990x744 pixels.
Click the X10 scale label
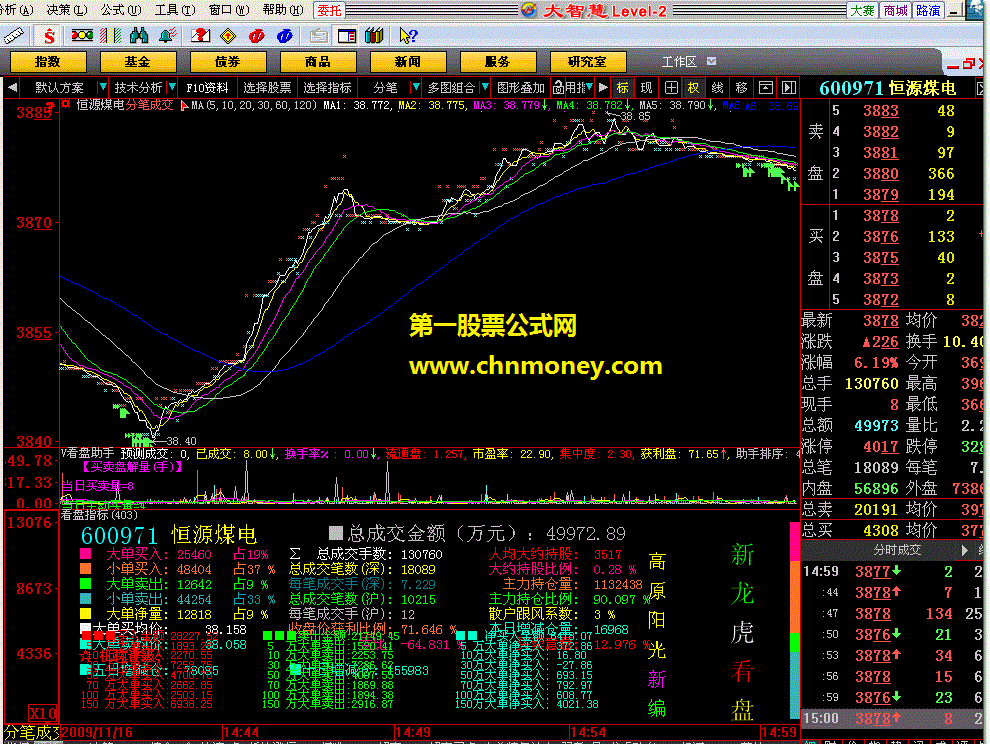42,714
